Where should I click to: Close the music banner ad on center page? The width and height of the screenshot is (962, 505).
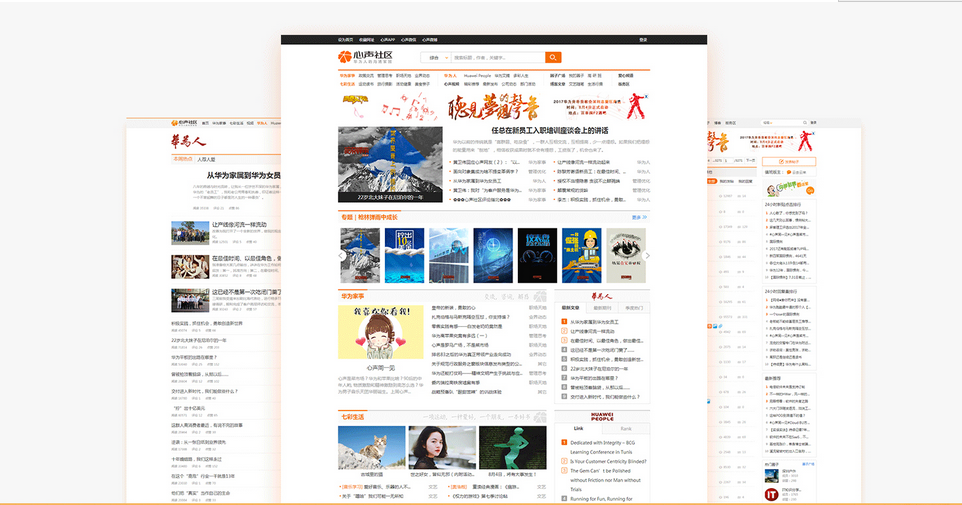click(646, 96)
